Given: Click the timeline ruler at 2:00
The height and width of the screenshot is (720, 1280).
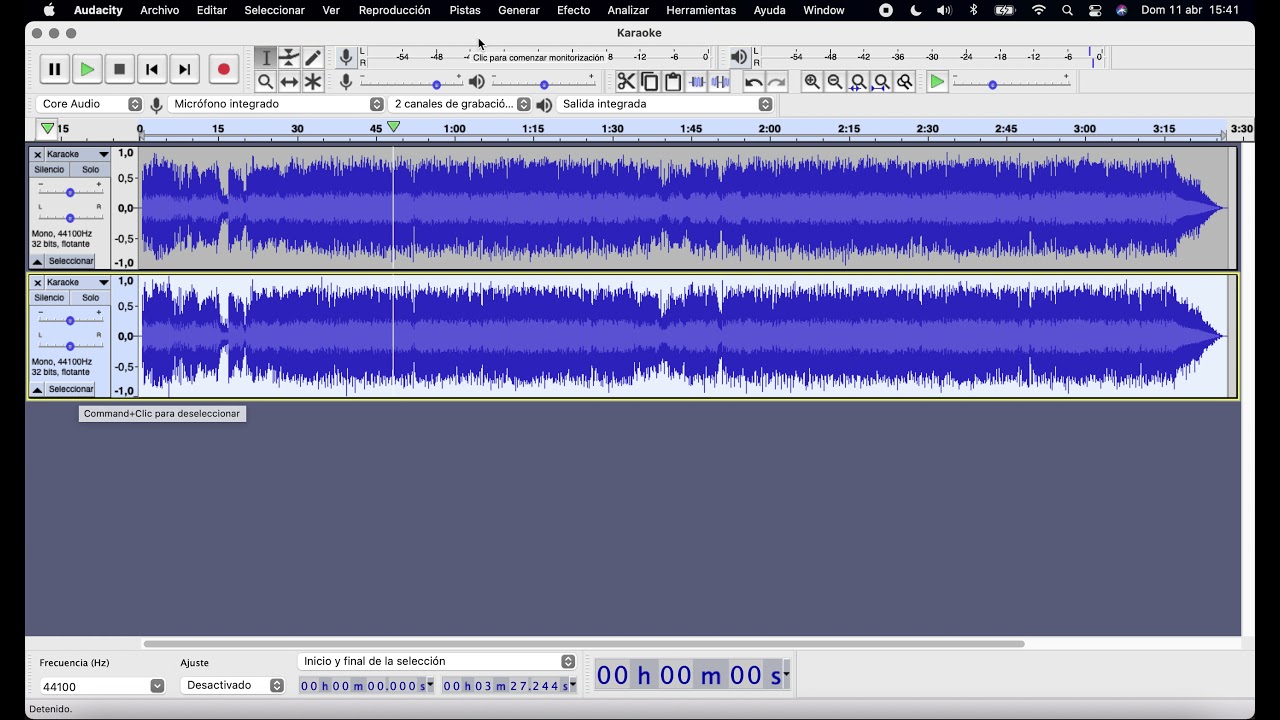Looking at the screenshot, I should tap(770, 129).
